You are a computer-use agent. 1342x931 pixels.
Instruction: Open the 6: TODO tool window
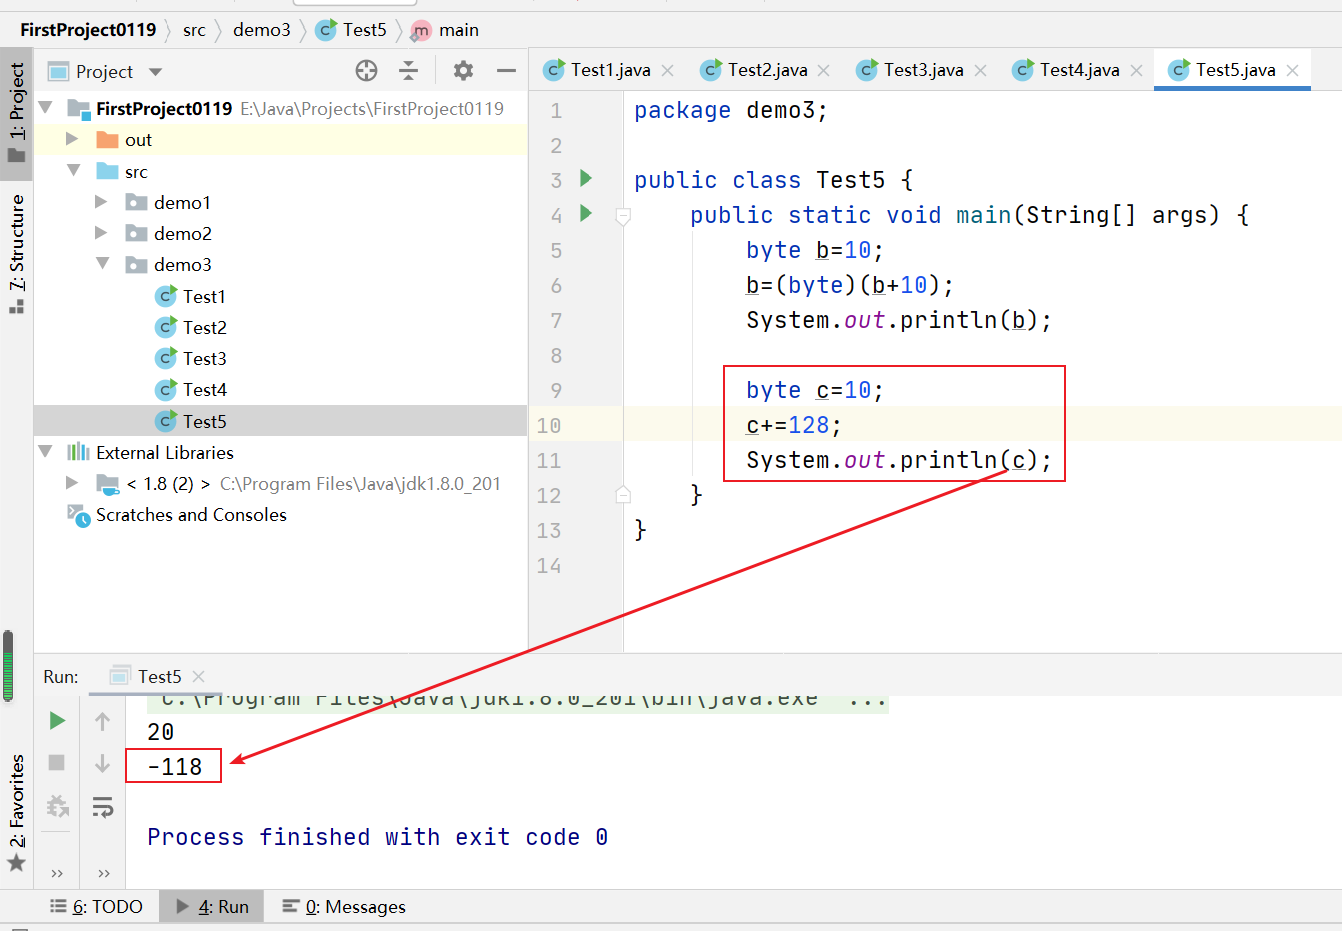tap(96, 907)
